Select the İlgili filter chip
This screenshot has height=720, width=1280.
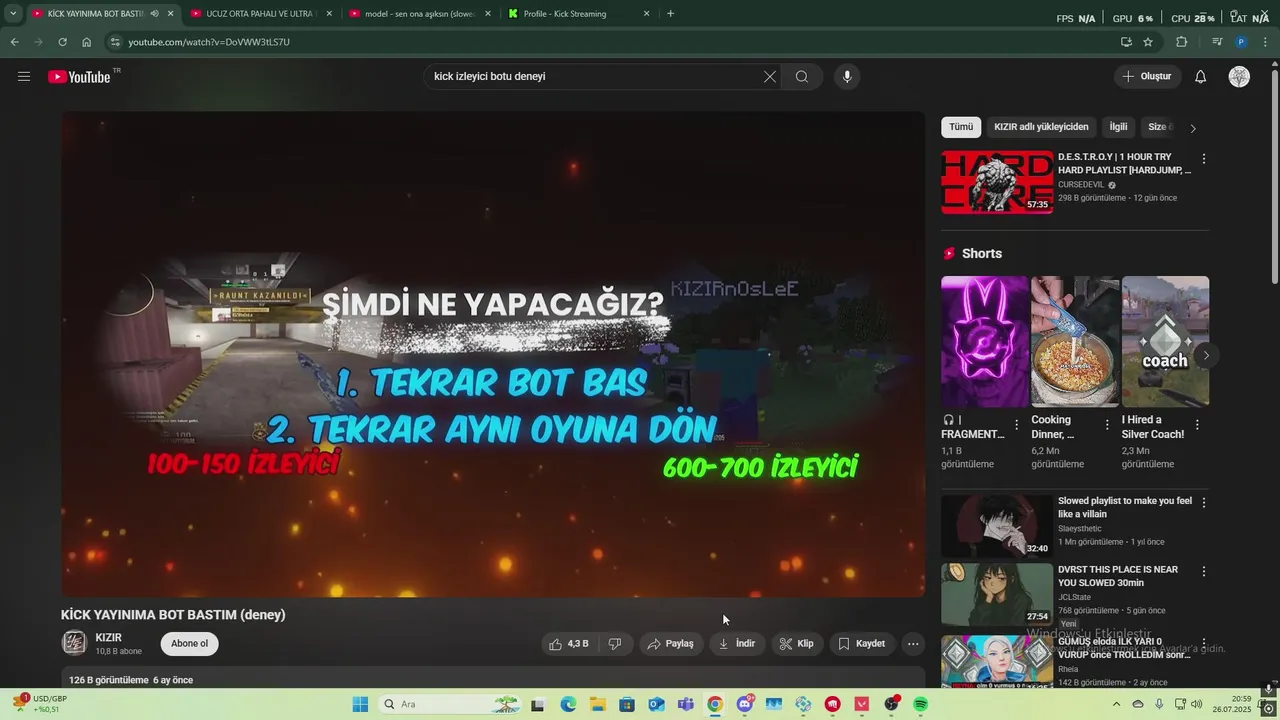1118,127
